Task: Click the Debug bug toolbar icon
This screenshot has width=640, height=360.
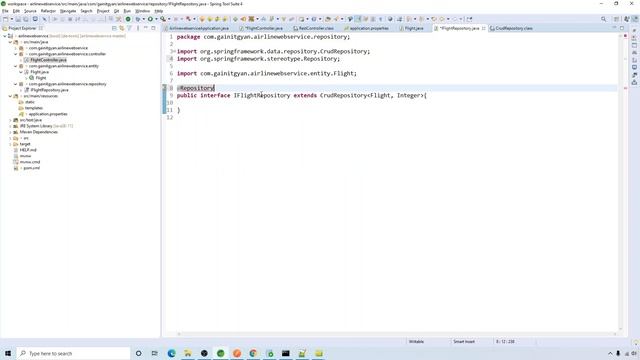Action: 138,19
